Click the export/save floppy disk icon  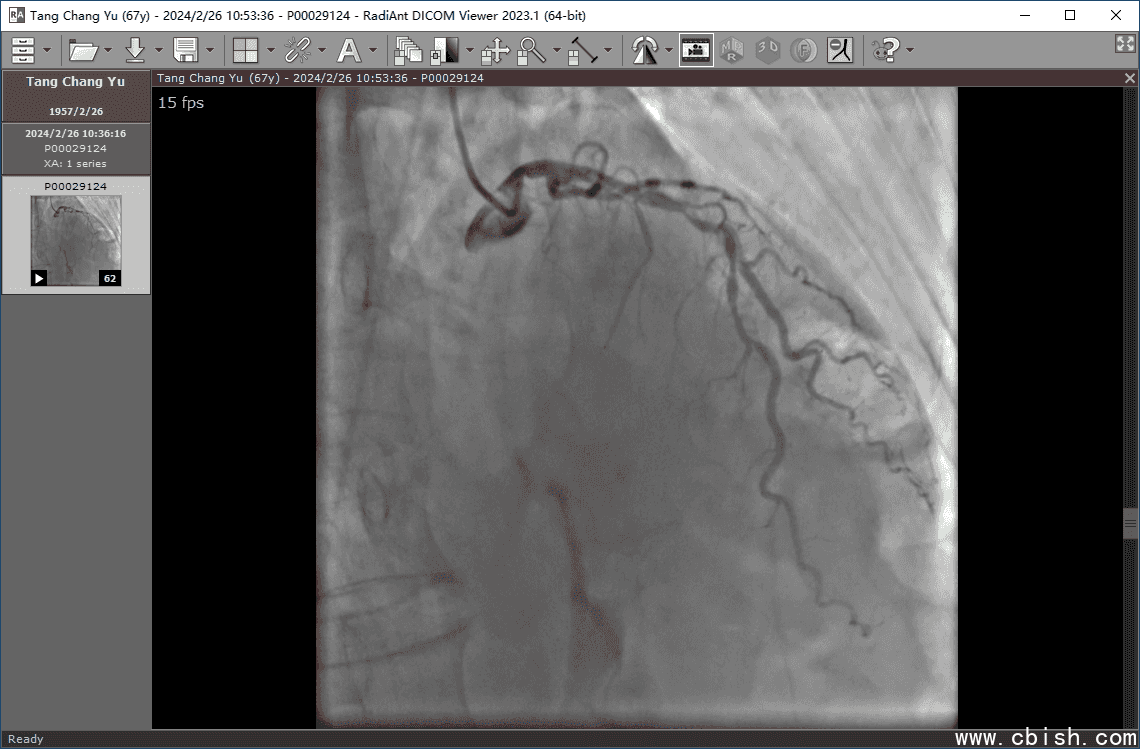point(186,50)
